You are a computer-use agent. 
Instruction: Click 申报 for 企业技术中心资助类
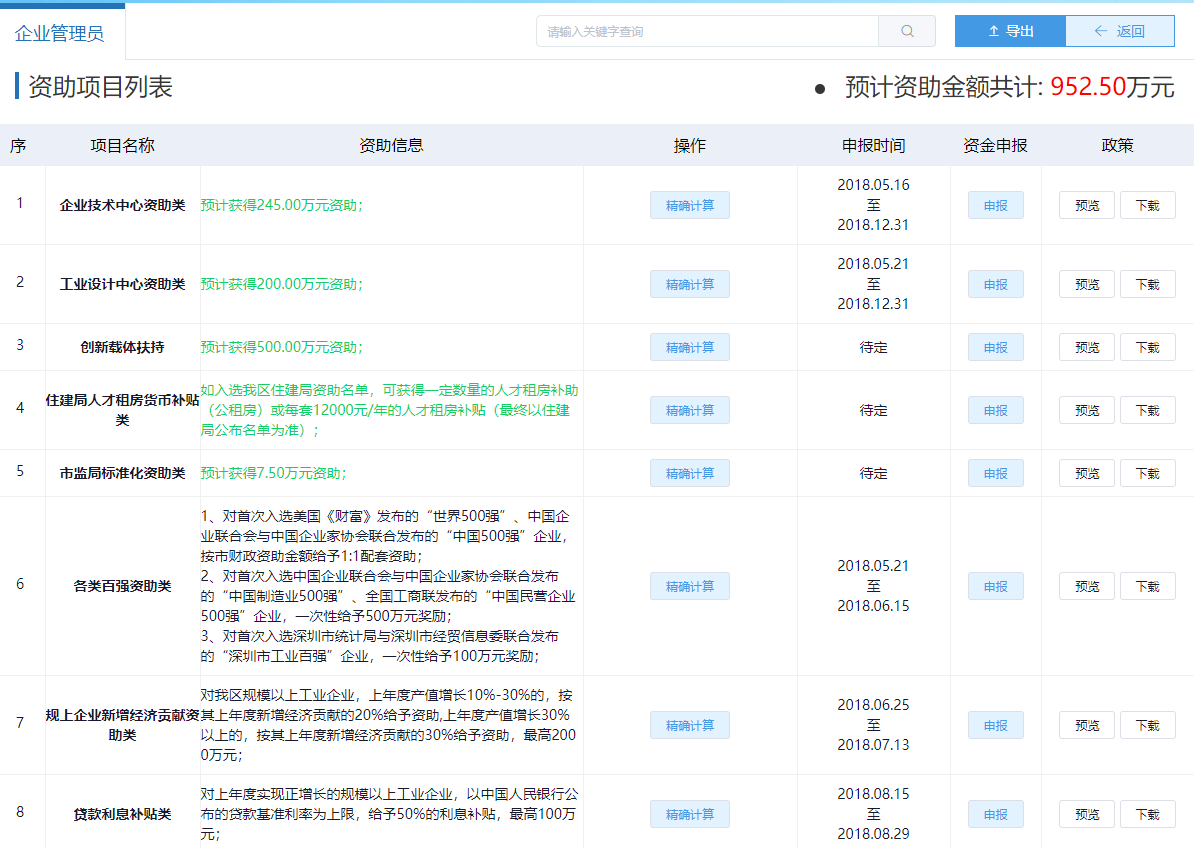(995, 205)
